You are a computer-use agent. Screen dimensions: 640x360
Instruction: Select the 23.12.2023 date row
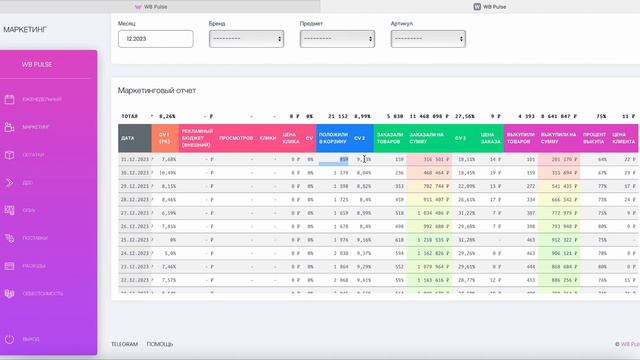pyautogui.click(x=378, y=267)
